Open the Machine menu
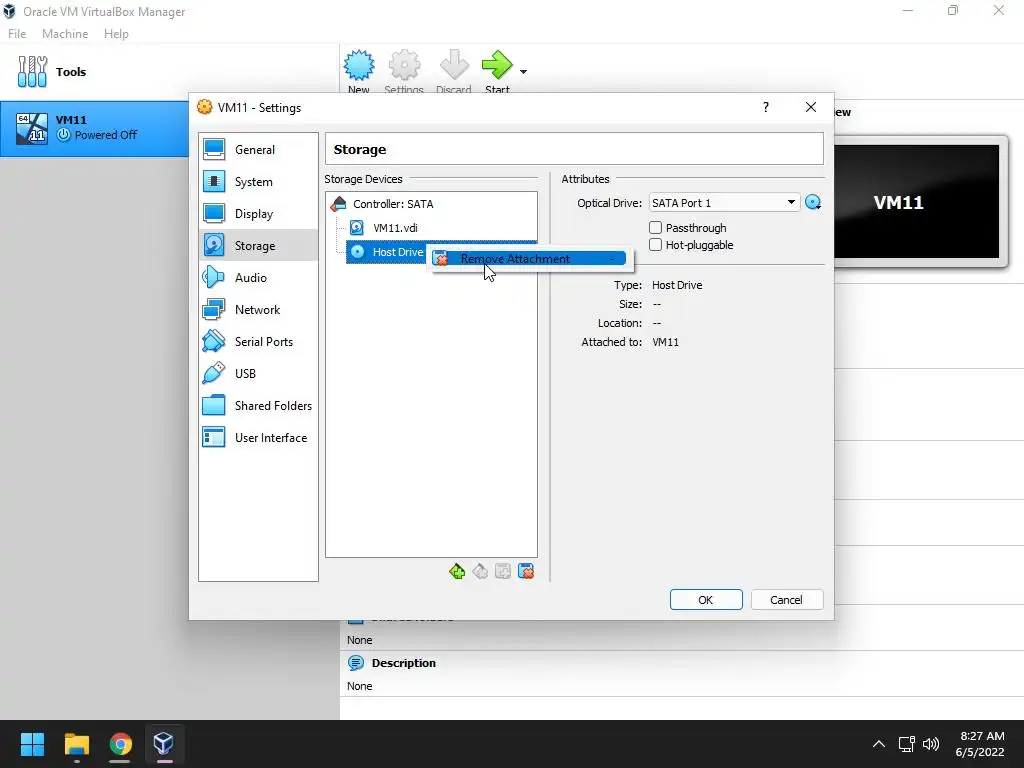This screenshot has height=768, width=1024. (65, 34)
